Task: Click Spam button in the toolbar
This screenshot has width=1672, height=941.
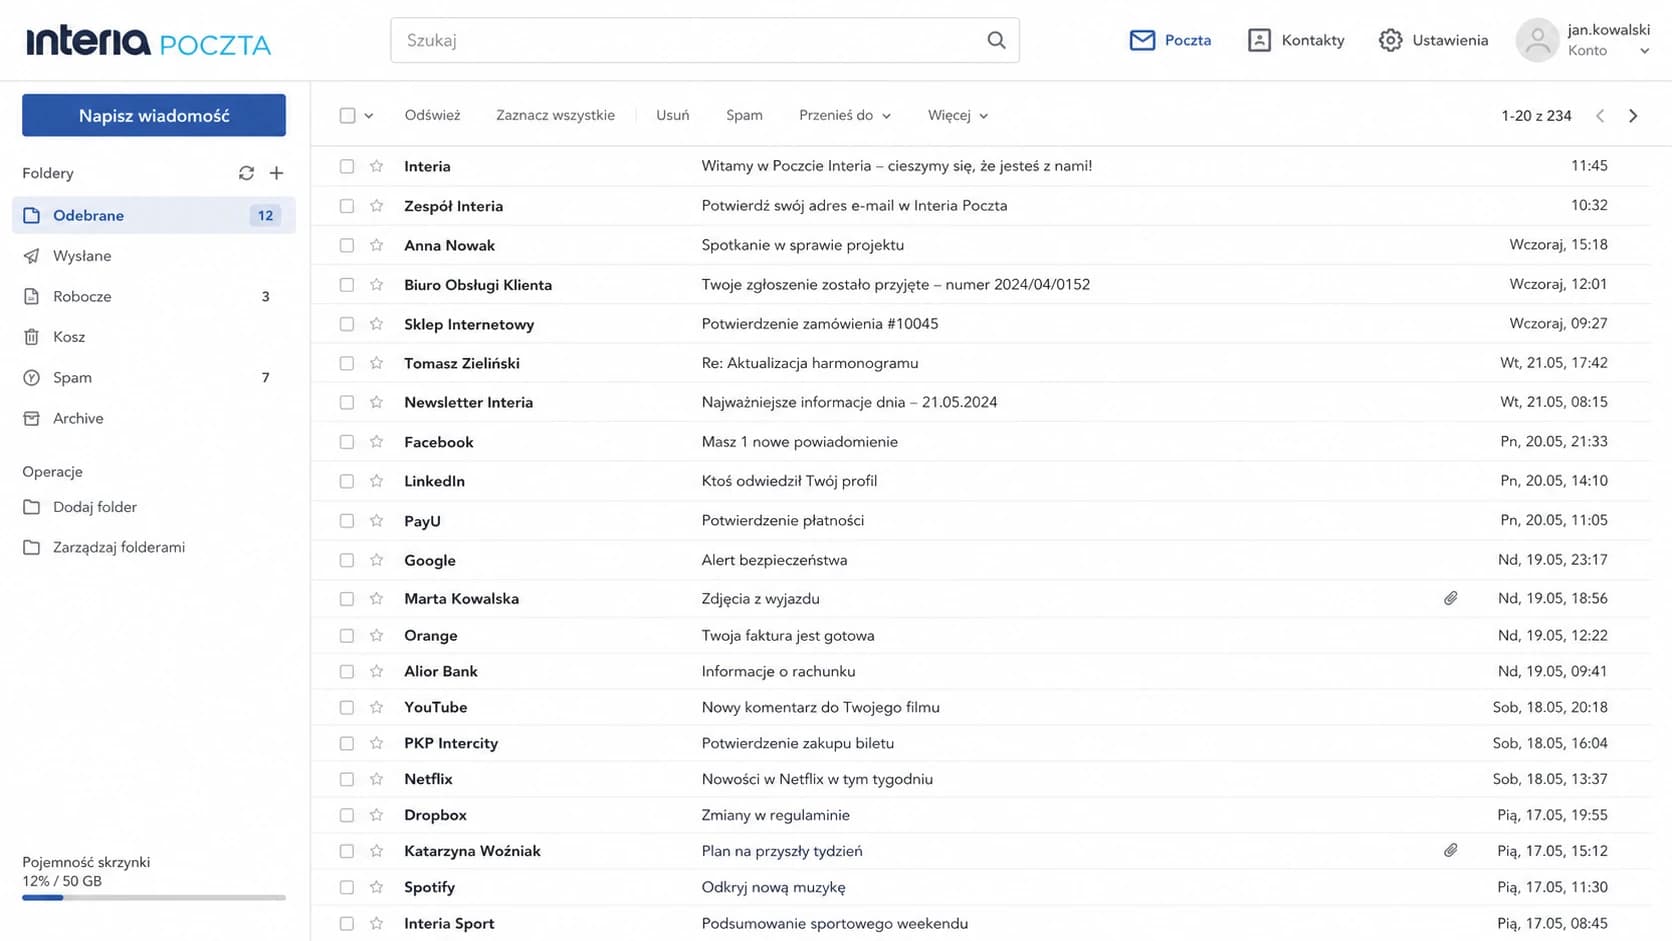Action: tap(744, 115)
